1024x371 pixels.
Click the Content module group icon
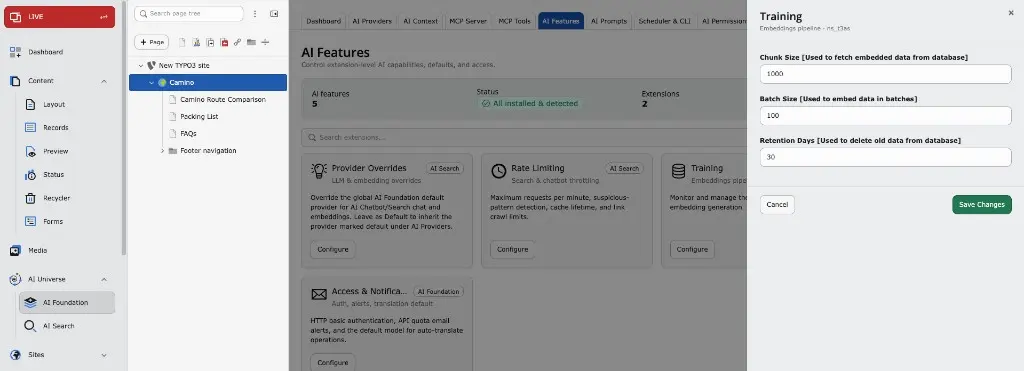[x=15, y=81]
